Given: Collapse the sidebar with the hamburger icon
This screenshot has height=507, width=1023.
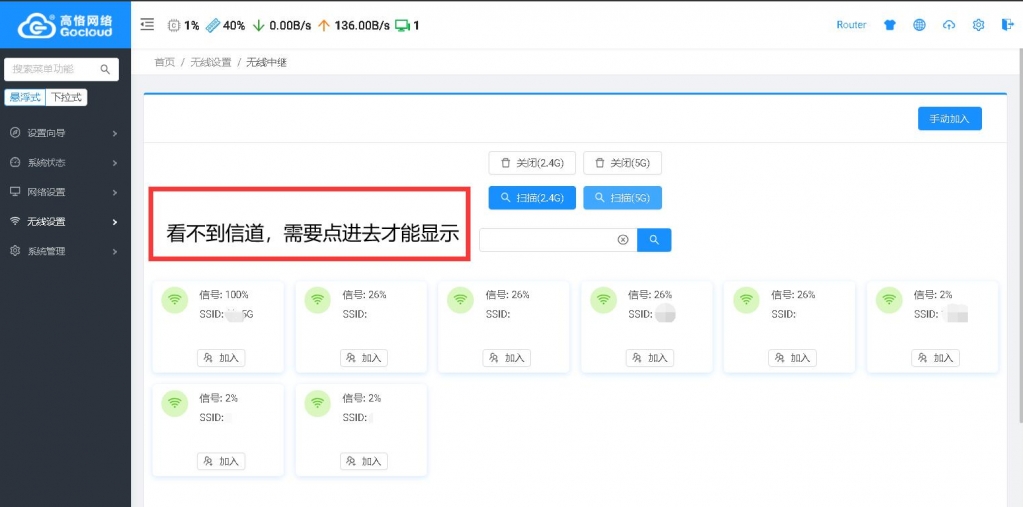Looking at the screenshot, I should (147, 25).
